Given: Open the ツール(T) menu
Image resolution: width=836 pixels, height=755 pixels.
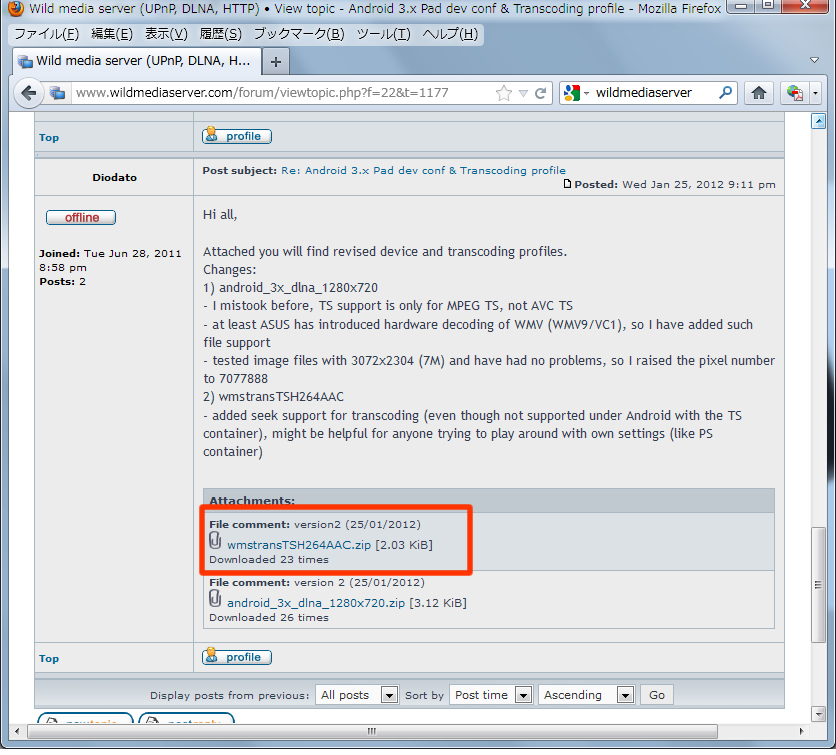Looking at the screenshot, I should tap(383, 34).
